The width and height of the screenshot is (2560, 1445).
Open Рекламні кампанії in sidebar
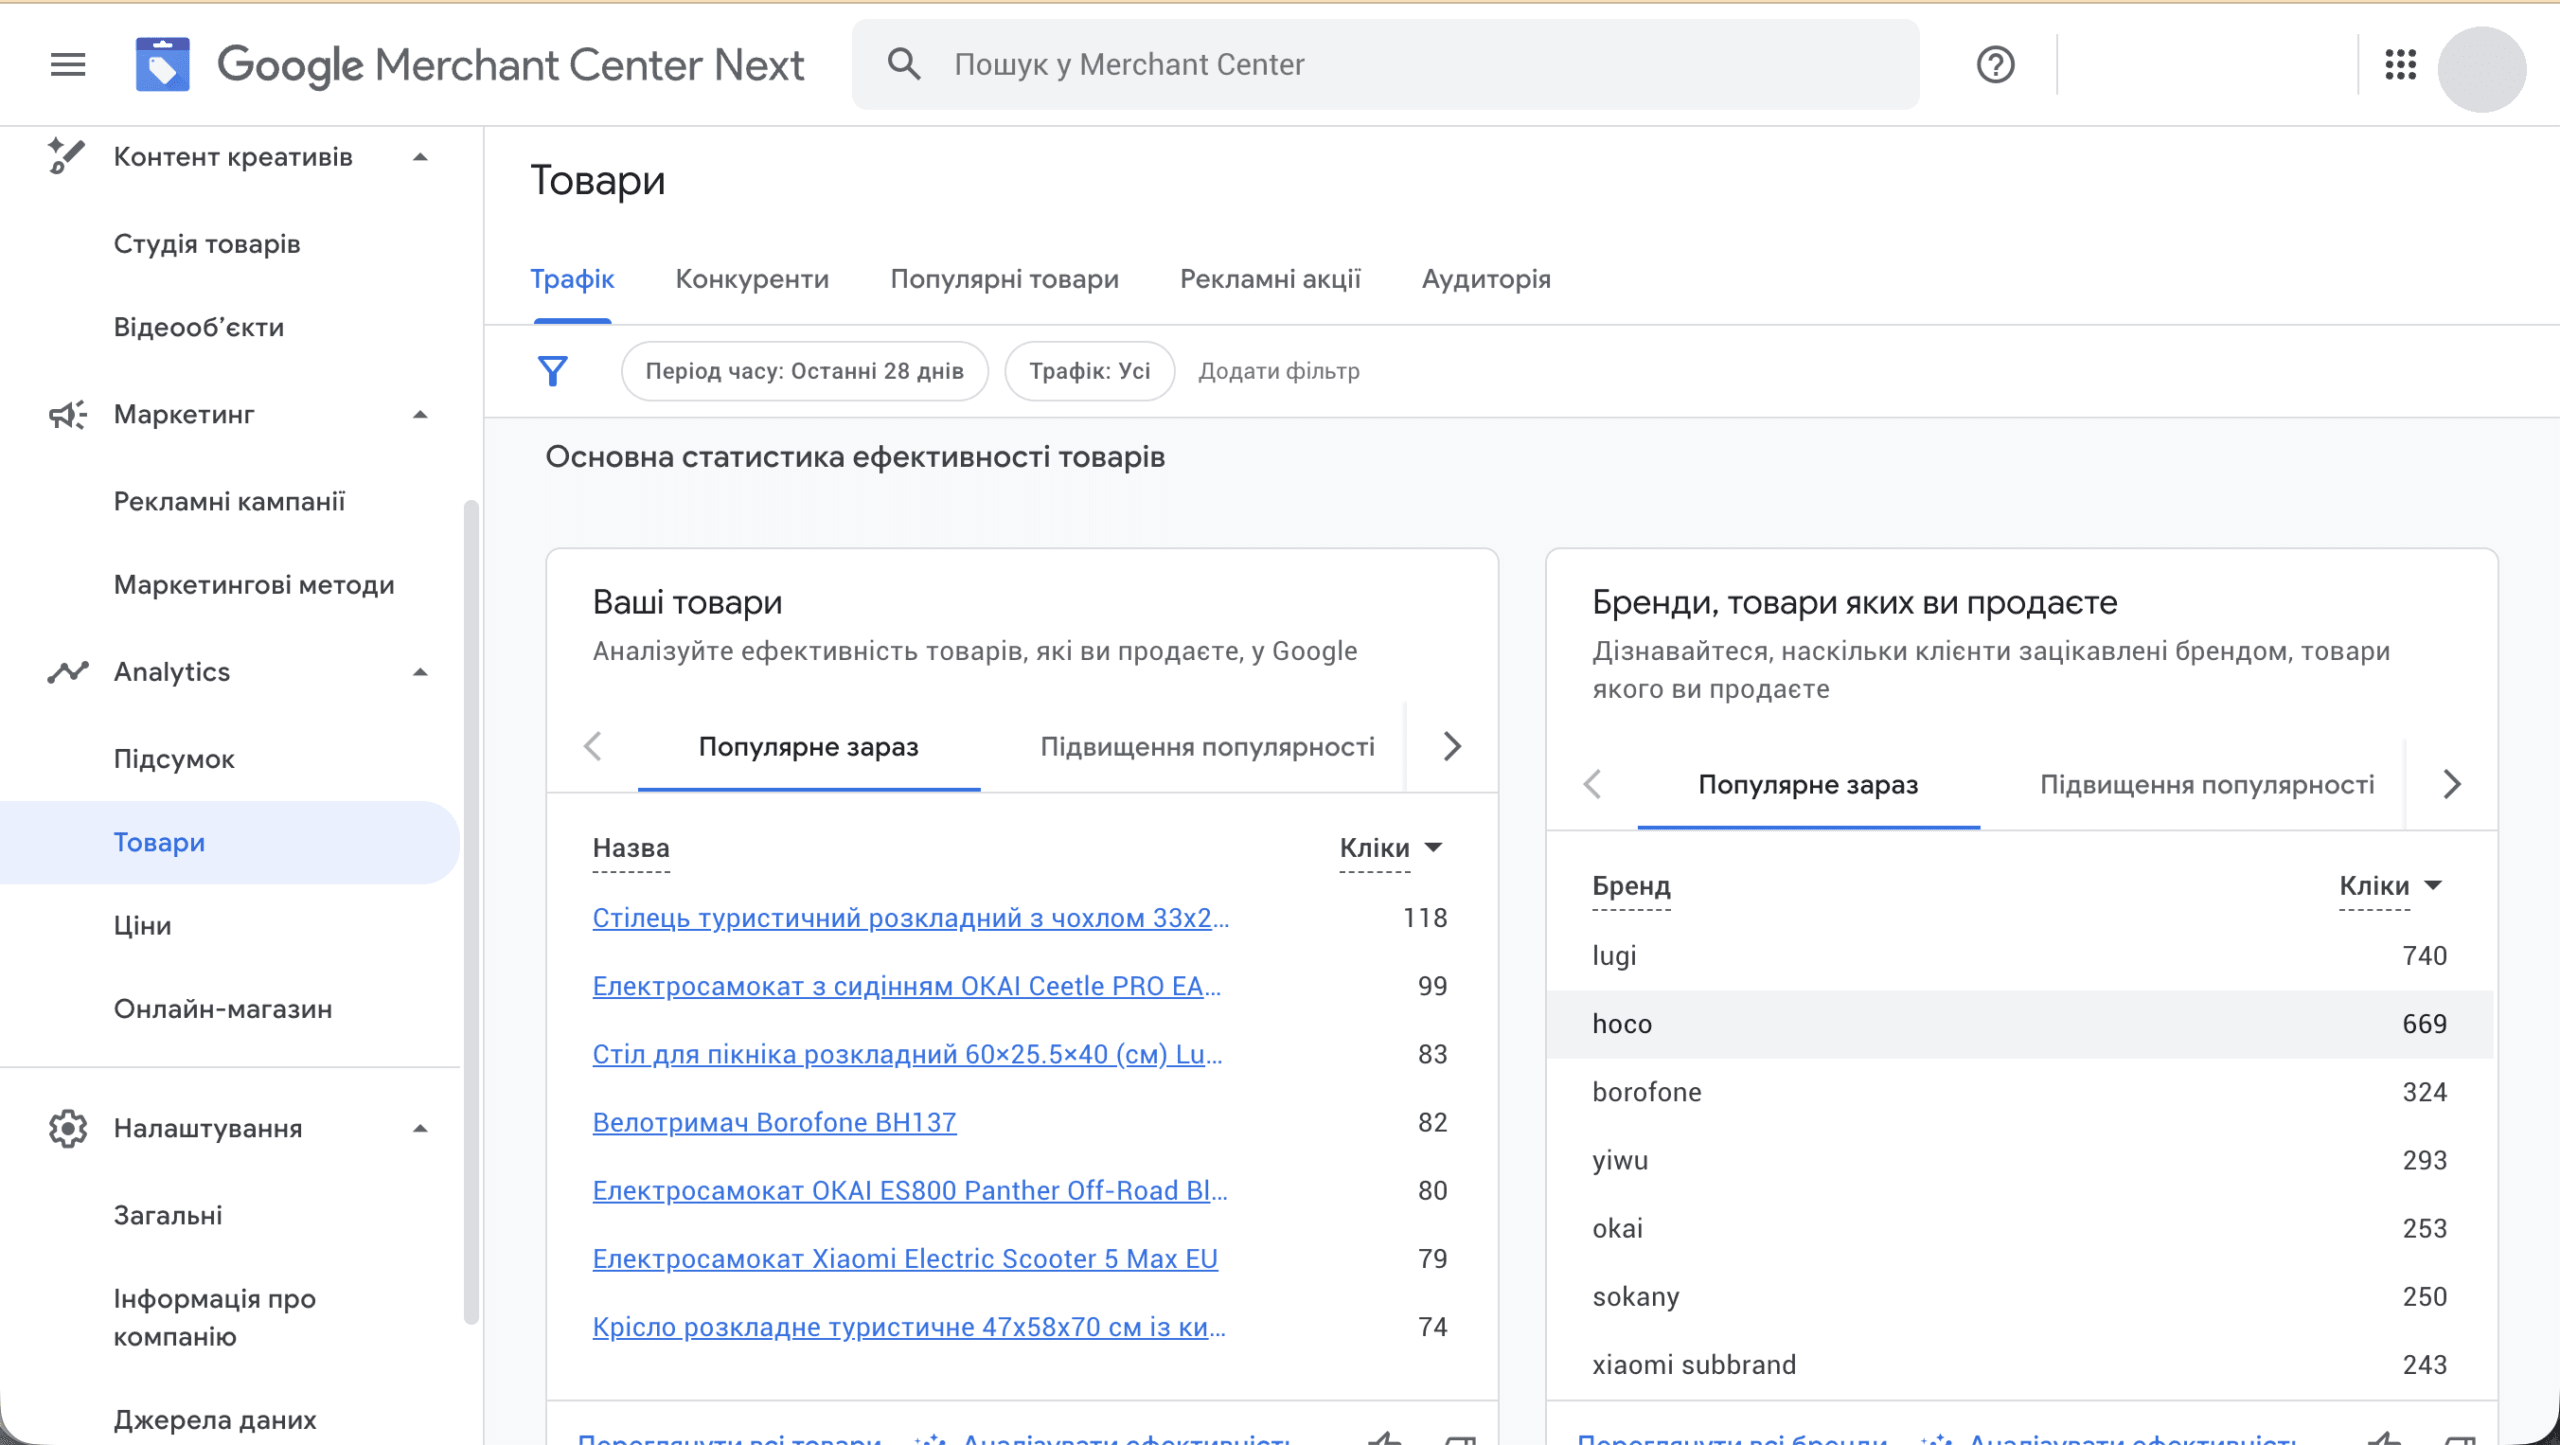tap(229, 501)
